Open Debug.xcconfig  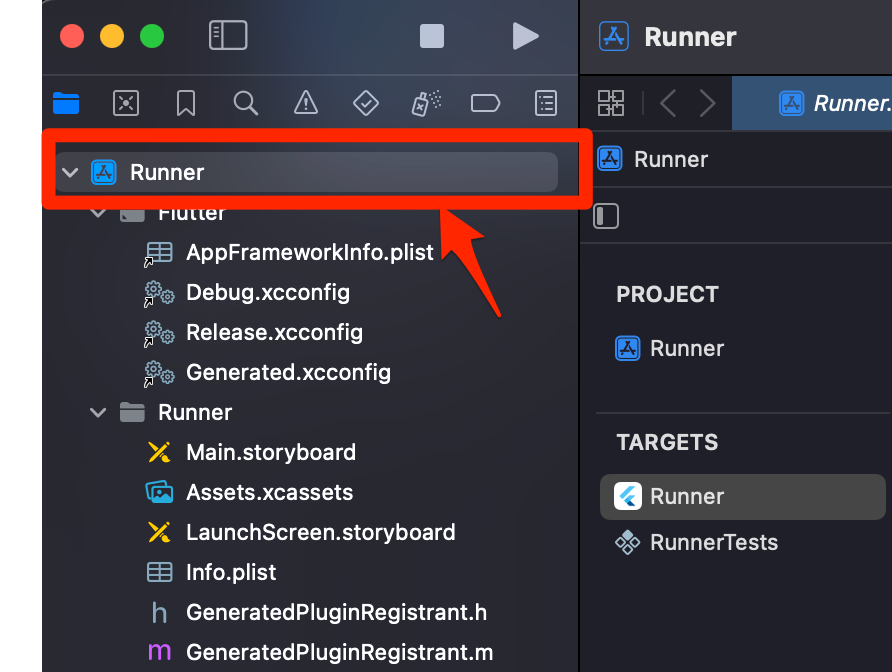coord(267,292)
